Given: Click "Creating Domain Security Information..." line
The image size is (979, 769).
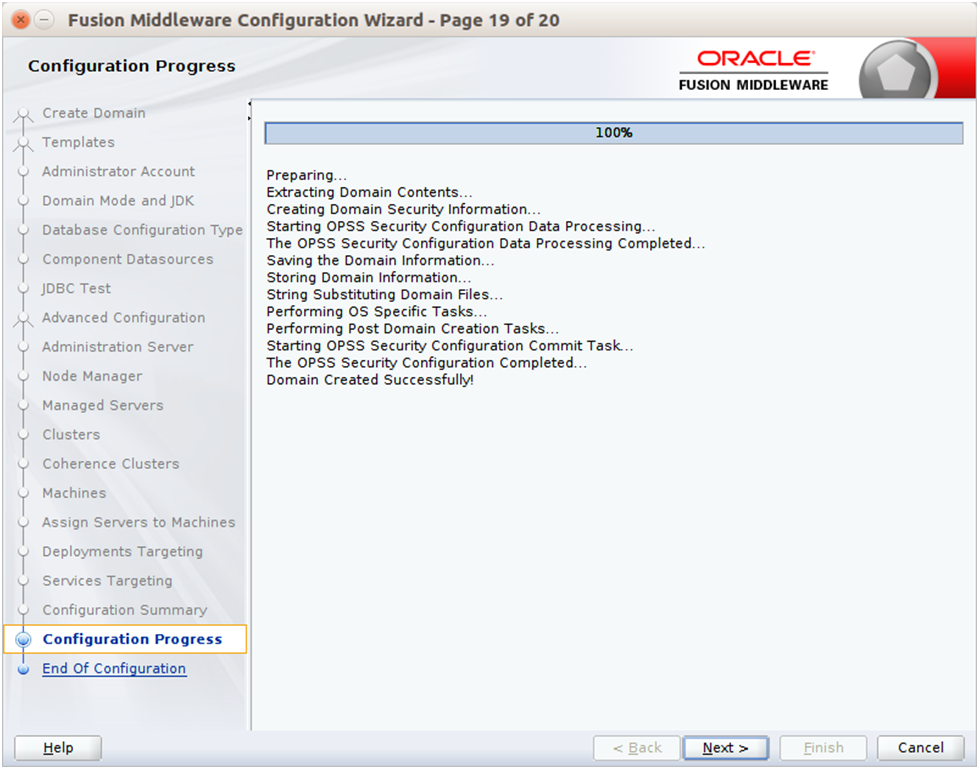Looking at the screenshot, I should pyautogui.click(x=403, y=209).
